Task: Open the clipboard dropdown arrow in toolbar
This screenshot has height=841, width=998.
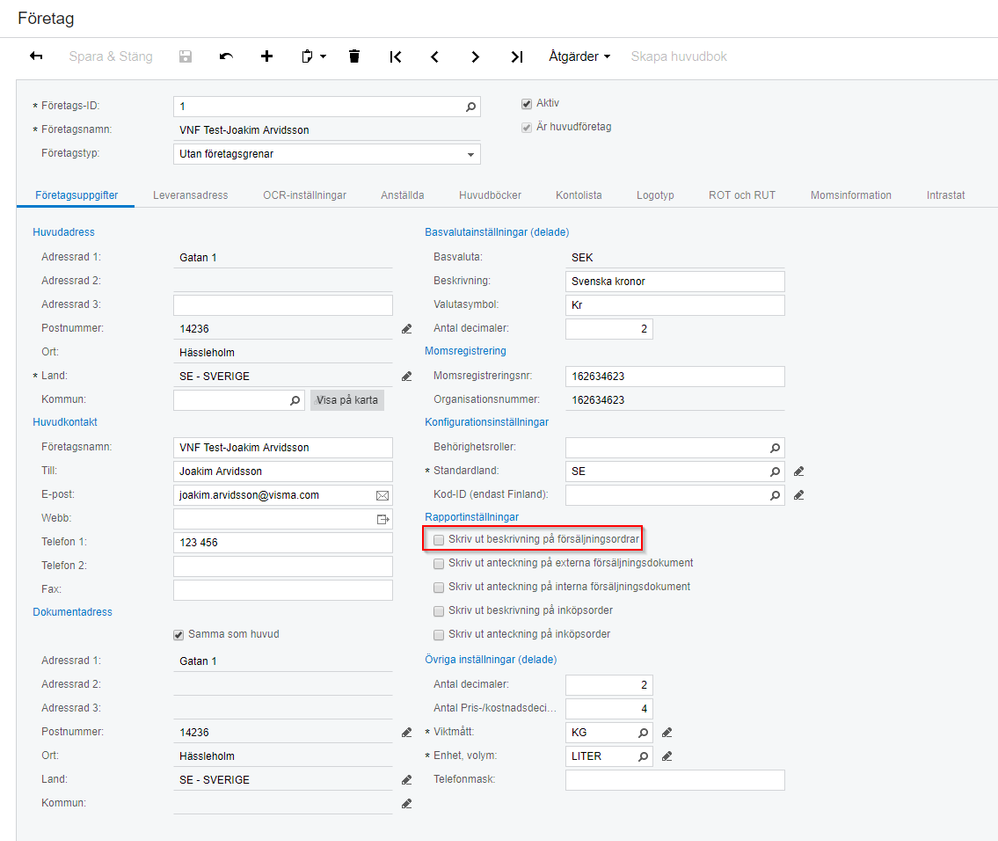Action: [x=324, y=57]
